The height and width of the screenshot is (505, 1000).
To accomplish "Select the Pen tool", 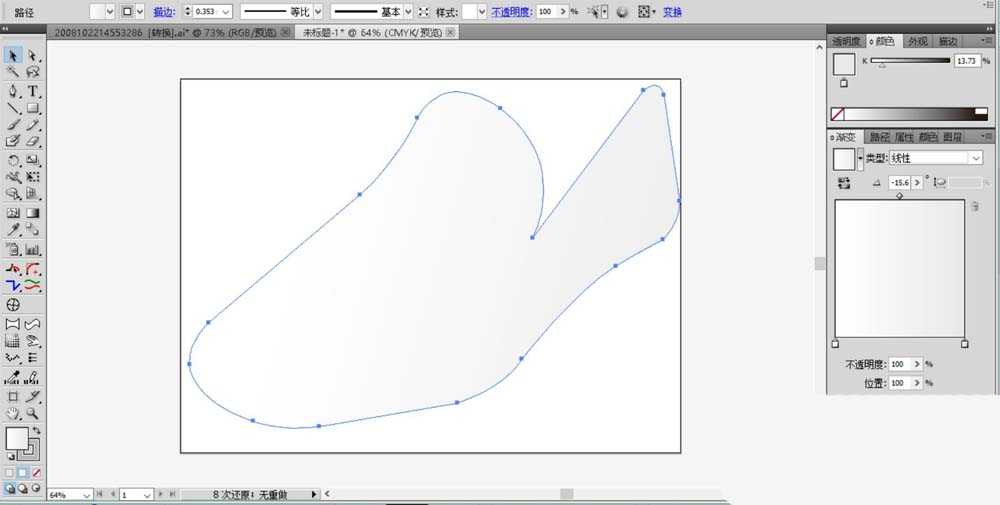I will [x=13, y=91].
